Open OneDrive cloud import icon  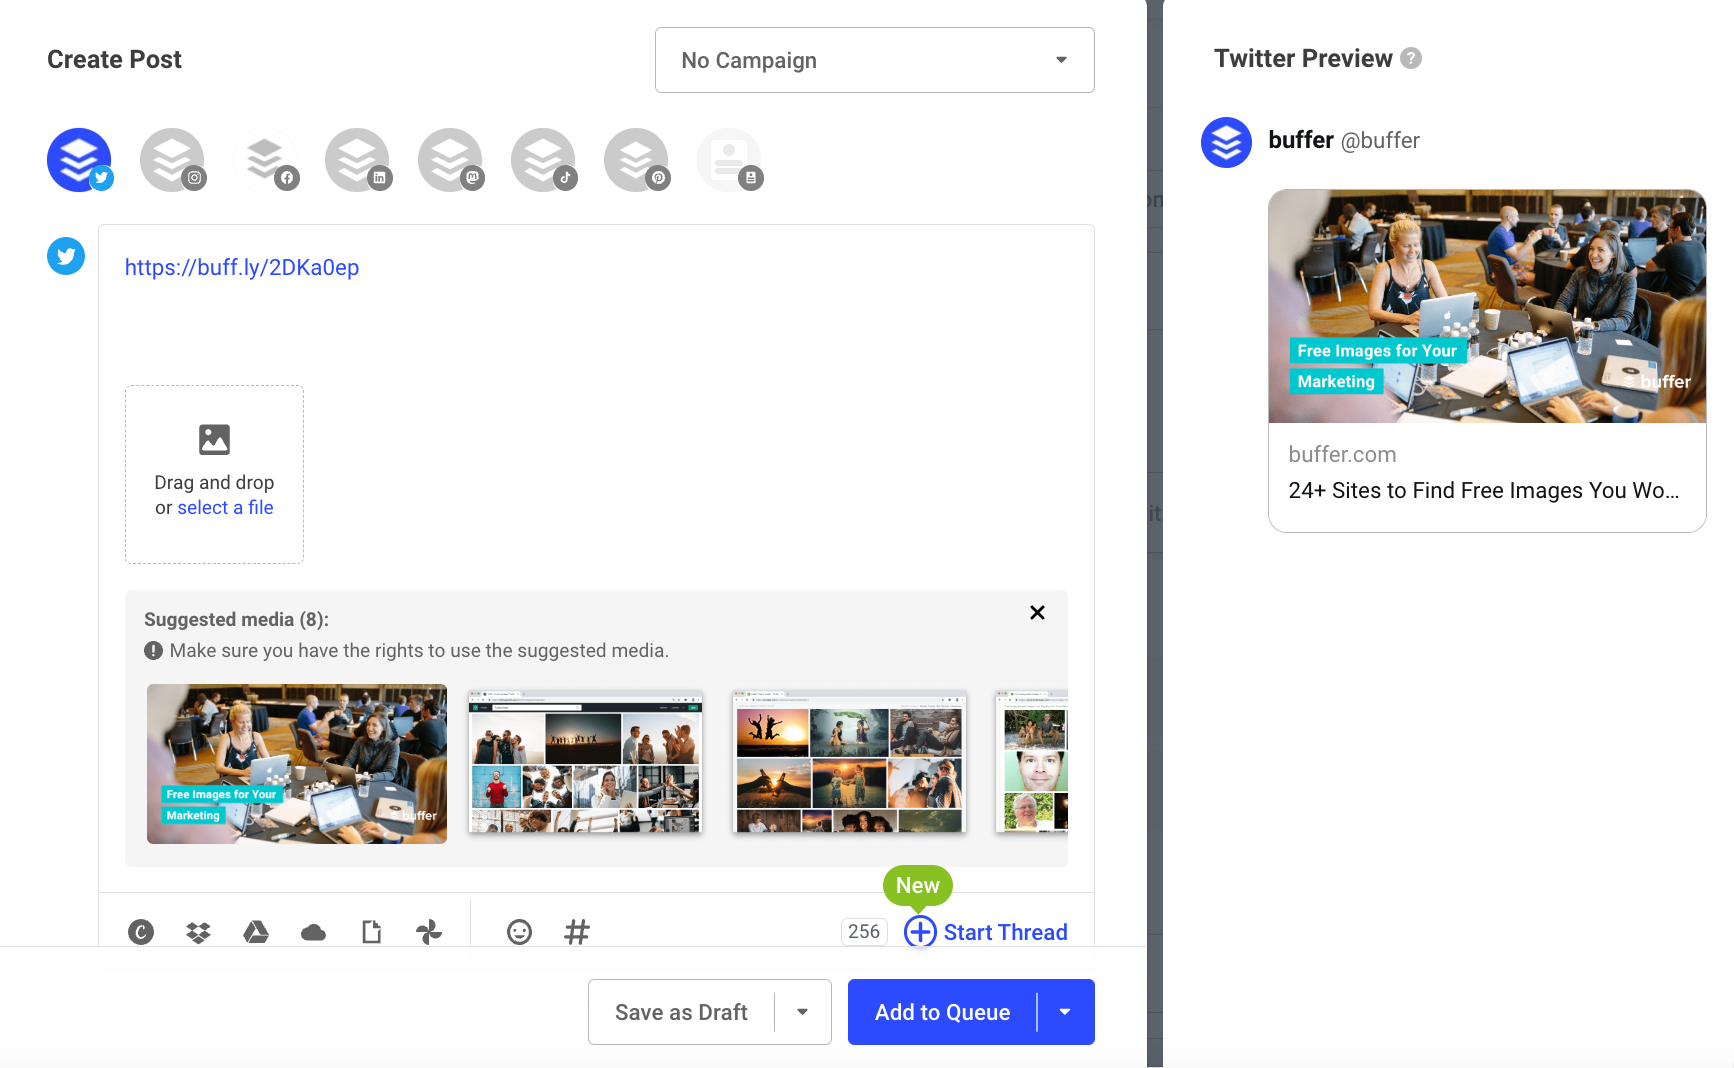(313, 931)
